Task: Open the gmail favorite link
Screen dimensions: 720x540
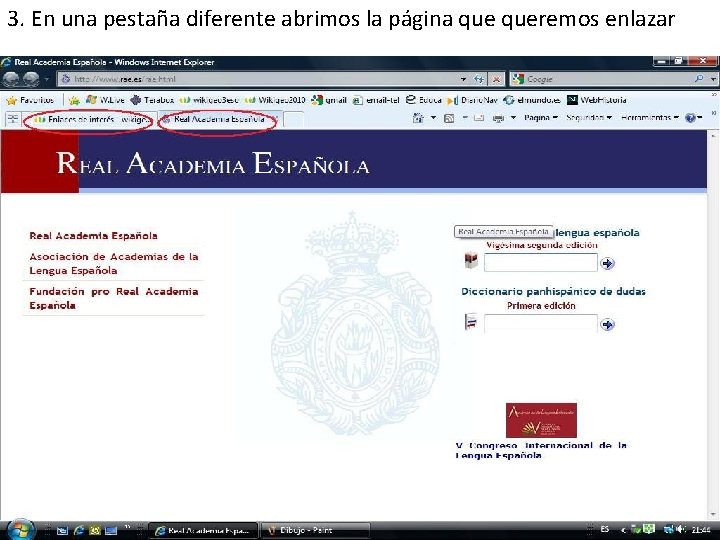Action: (x=328, y=100)
